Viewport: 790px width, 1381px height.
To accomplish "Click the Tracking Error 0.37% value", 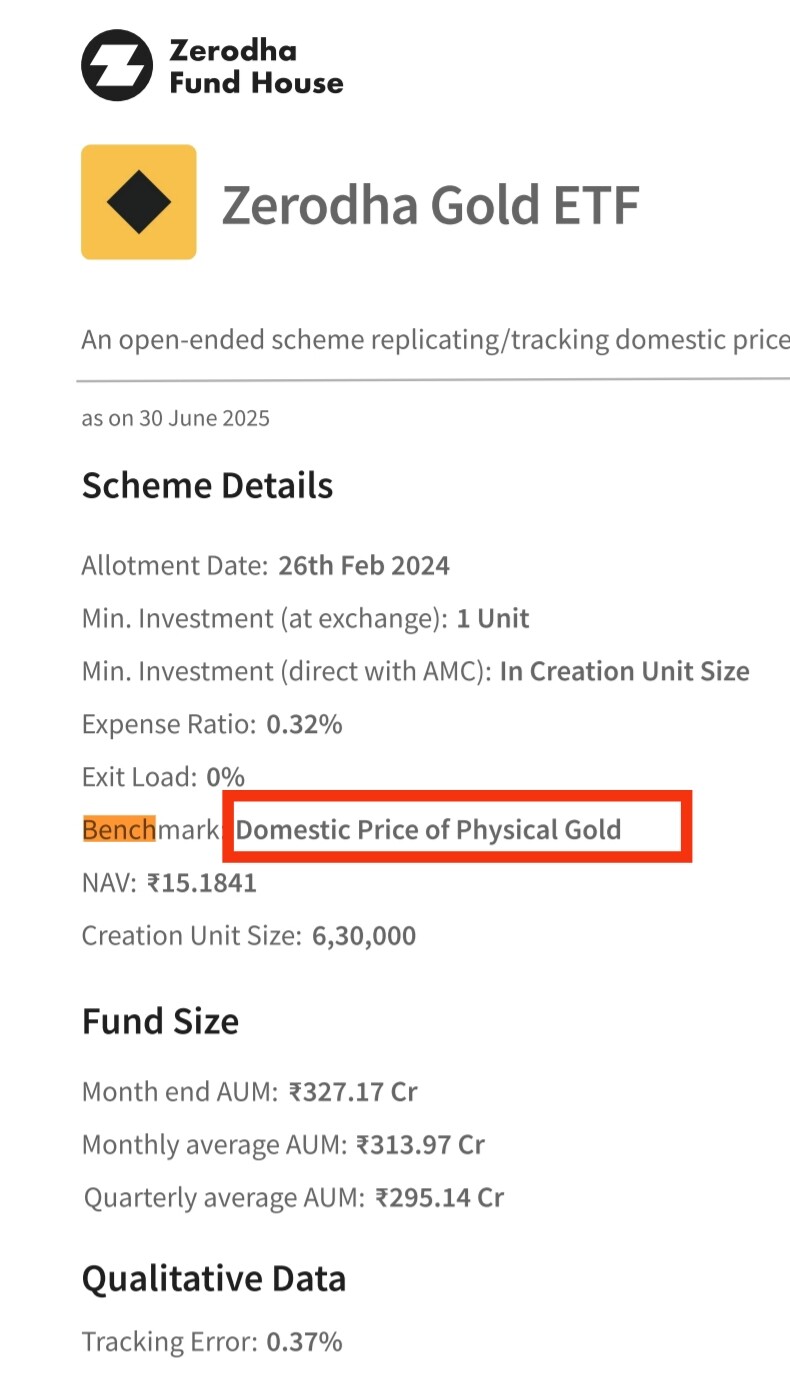I will (304, 1341).
